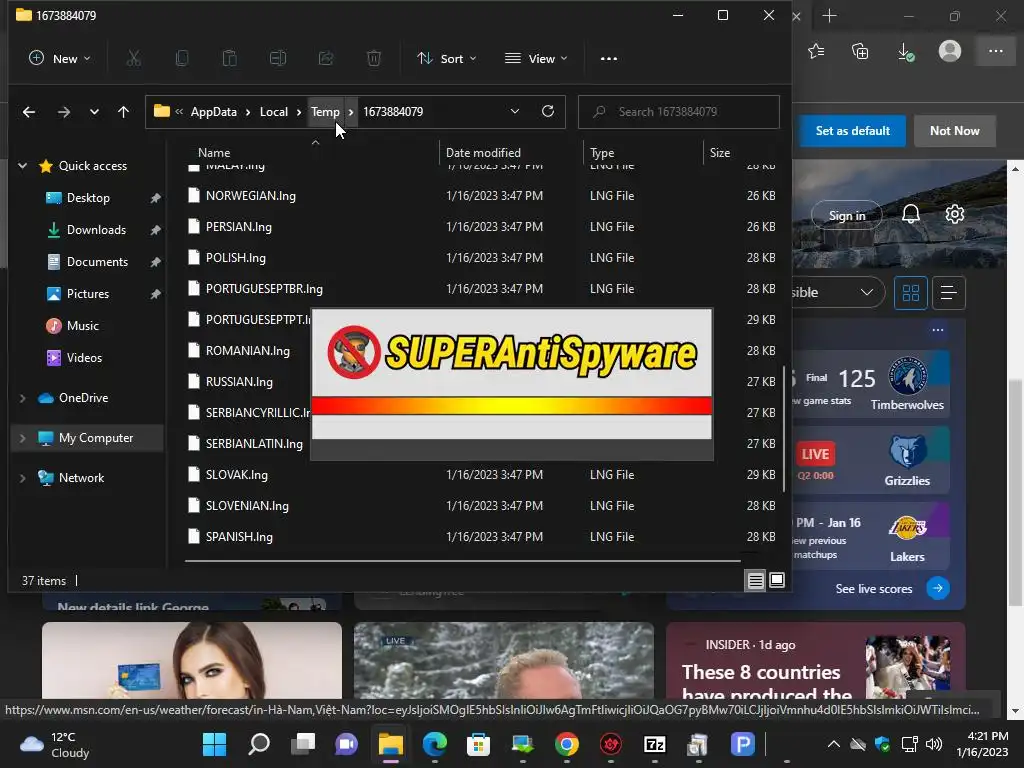Open MSN page settings gear
Viewport: 1024px width, 768px height.
click(955, 214)
